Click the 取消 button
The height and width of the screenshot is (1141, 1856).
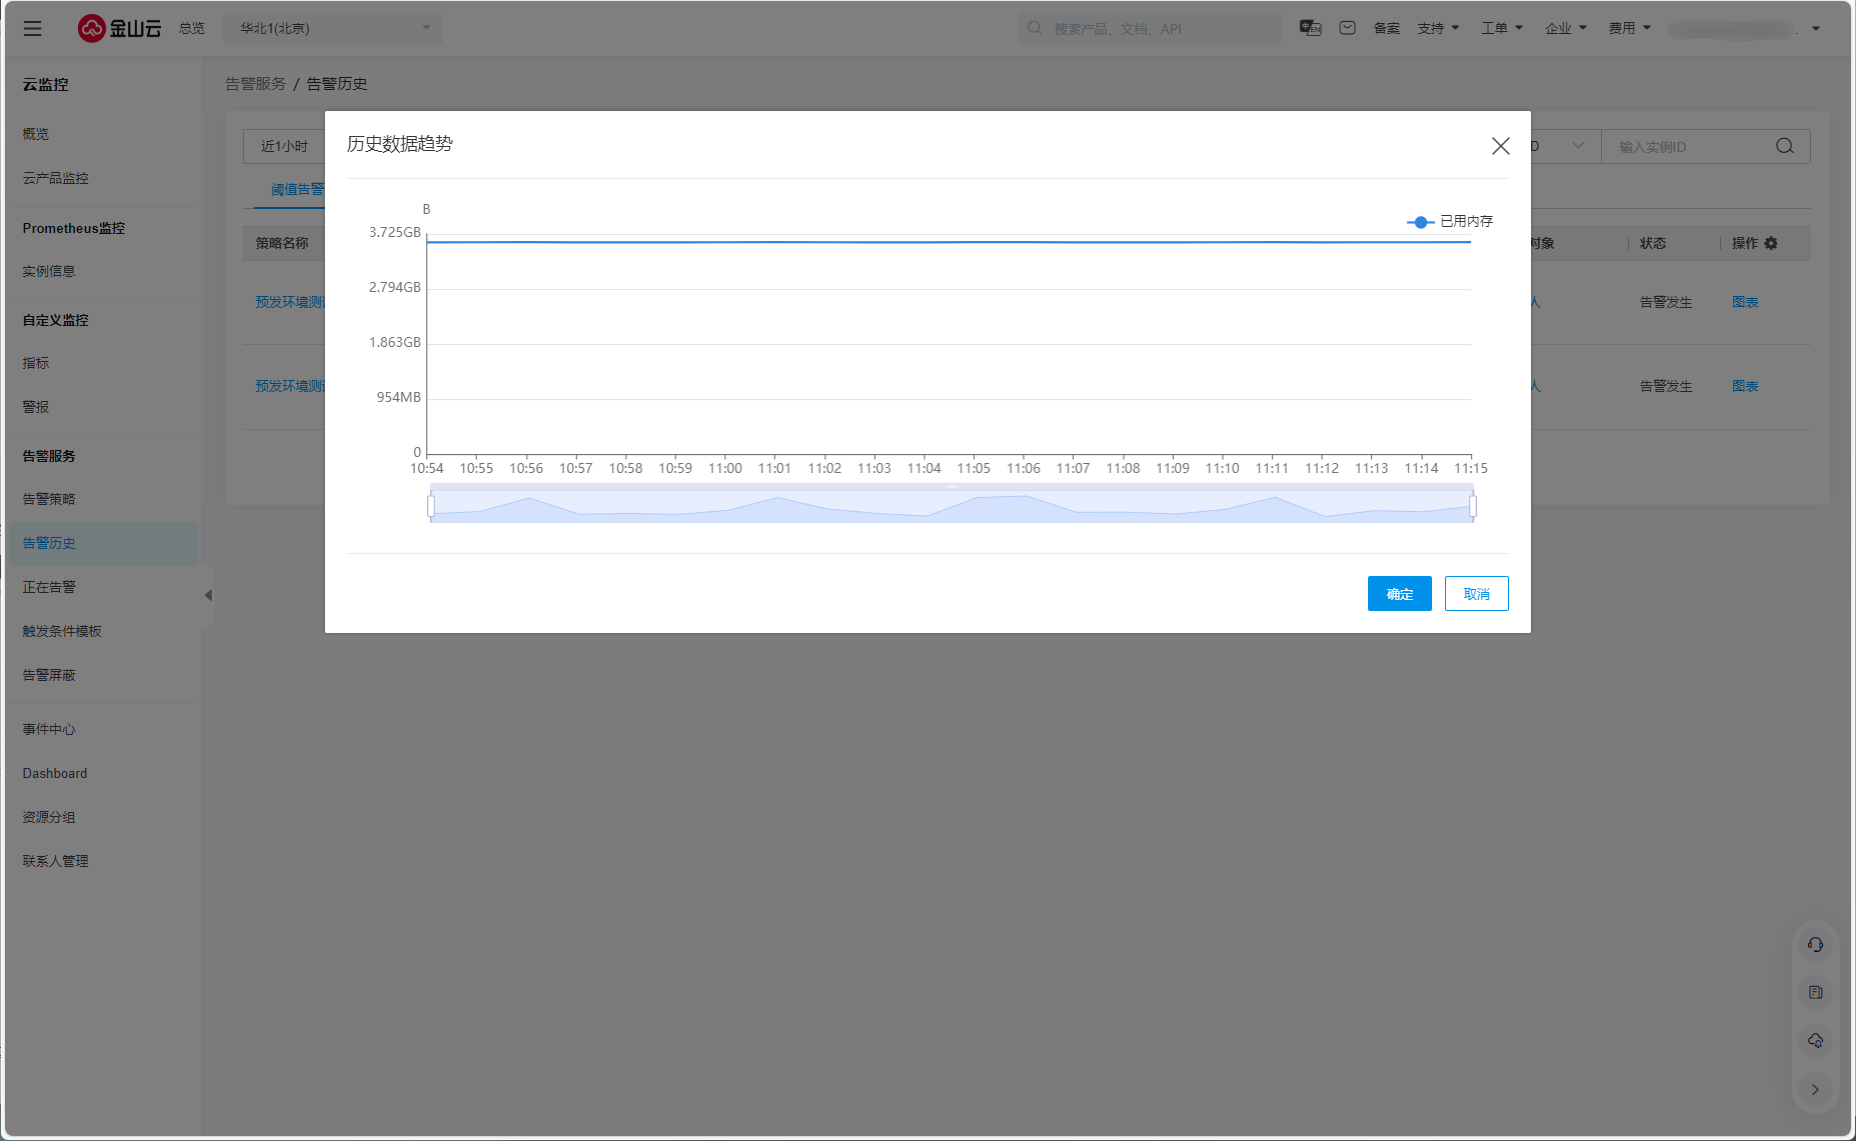pyautogui.click(x=1477, y=594)
